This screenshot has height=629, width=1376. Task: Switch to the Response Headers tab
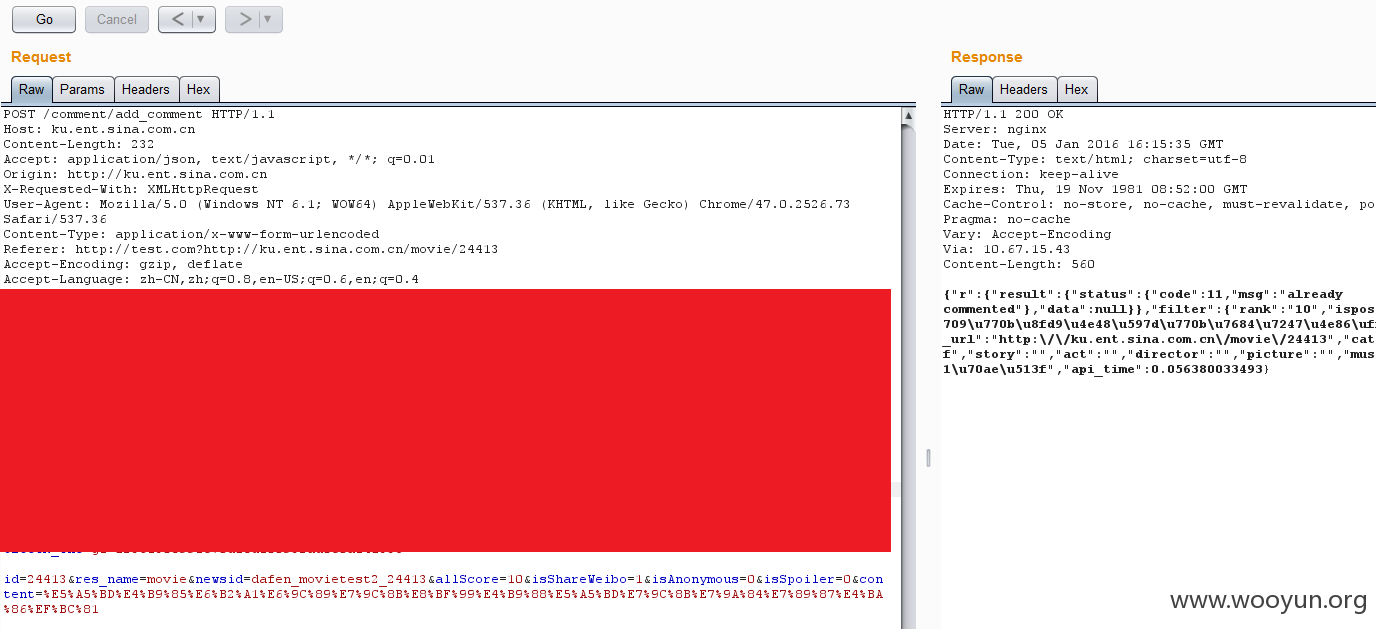coord(1024,89)
